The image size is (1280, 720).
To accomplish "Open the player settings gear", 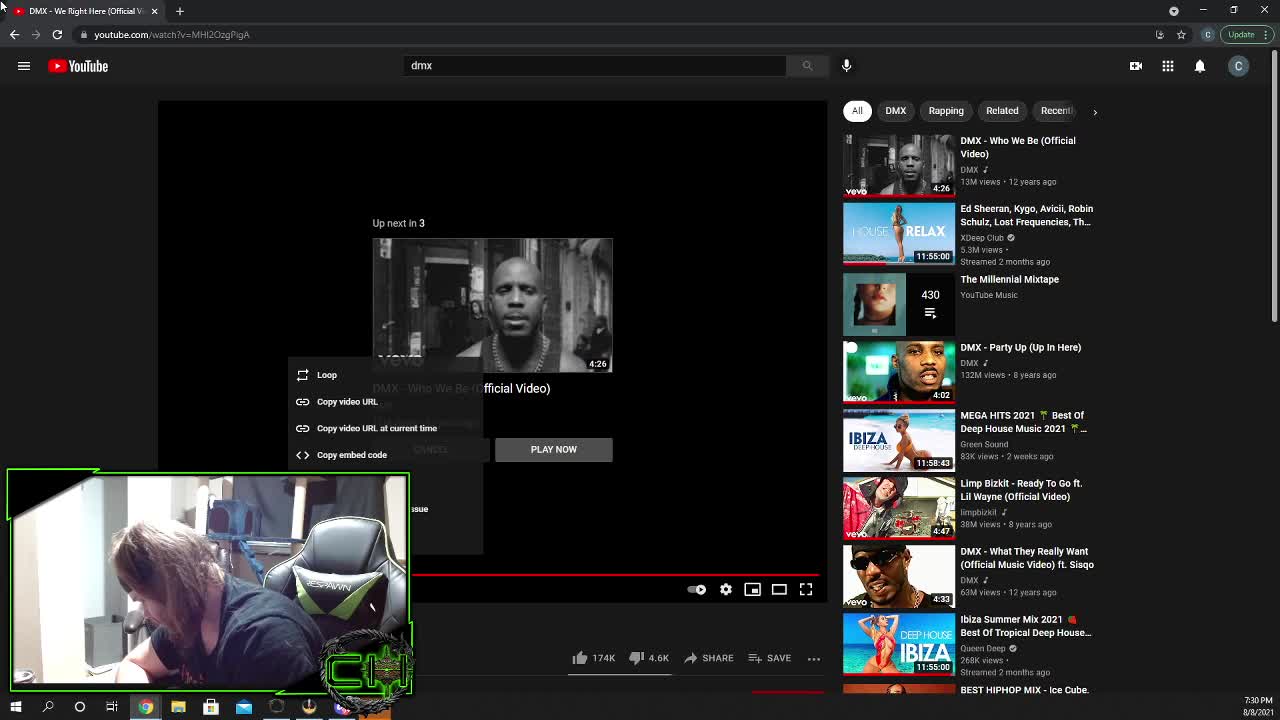I will [x=726, y=590].
